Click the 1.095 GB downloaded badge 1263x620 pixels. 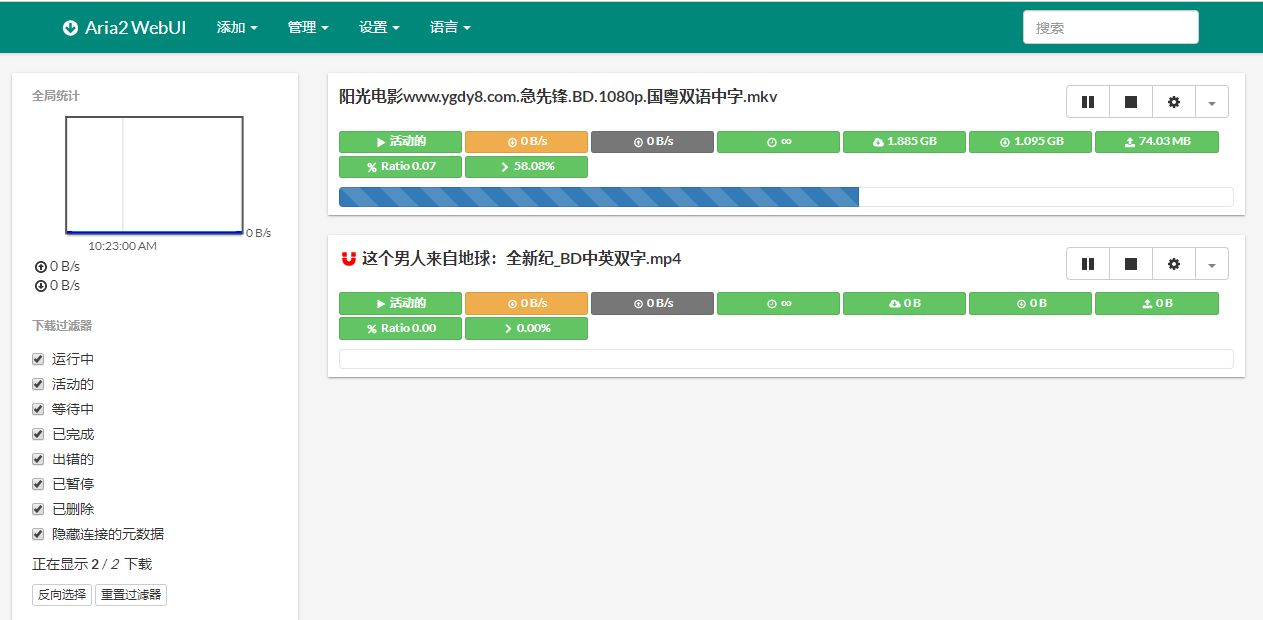pyautogui.click(x=1030, y=142)
